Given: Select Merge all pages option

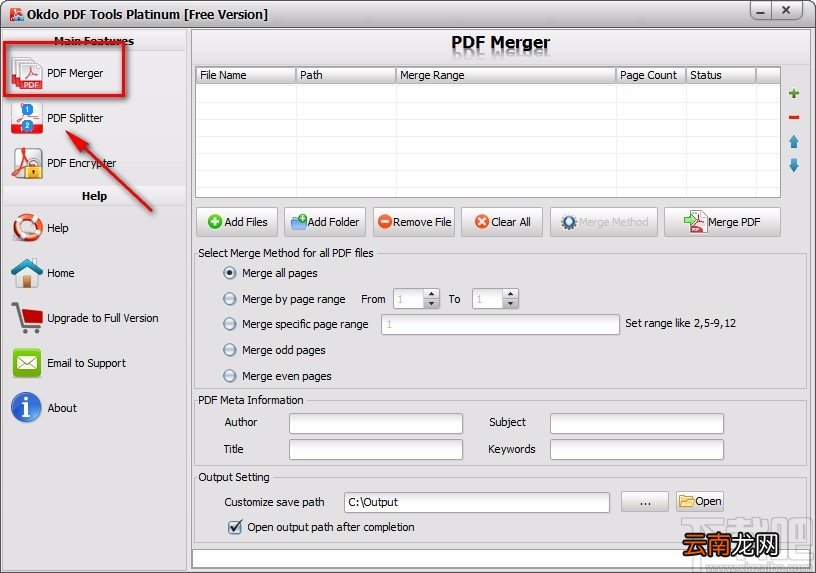Looking at the screenshot, I should coord(230,273).
